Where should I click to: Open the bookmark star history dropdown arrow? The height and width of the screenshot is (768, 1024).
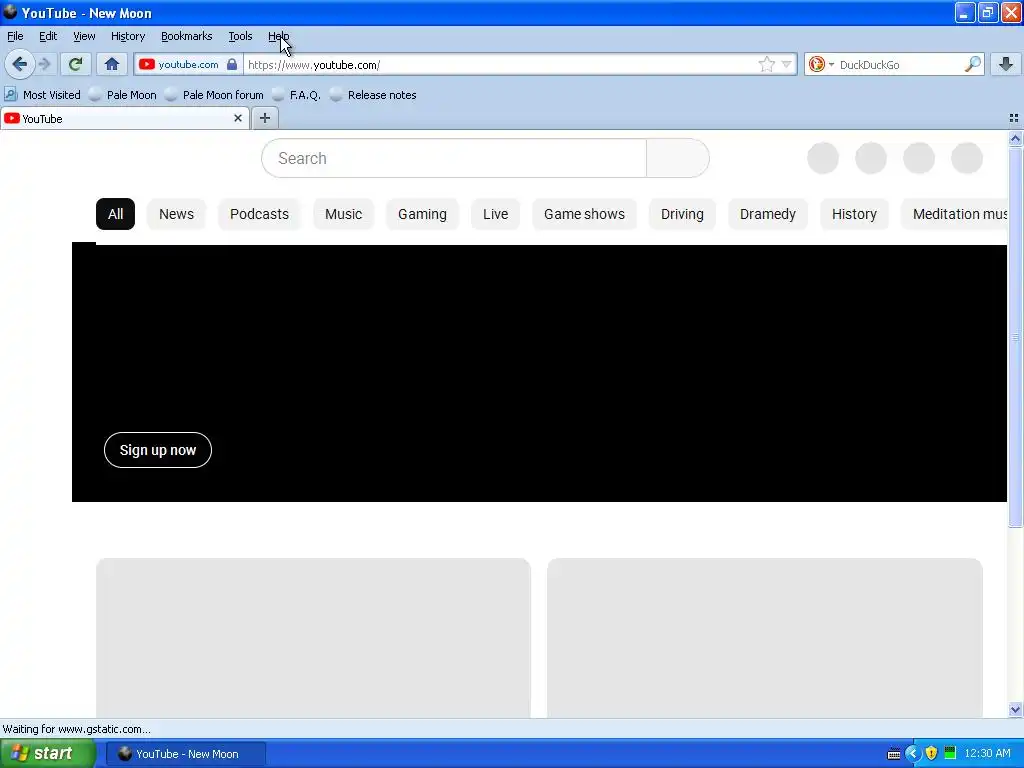tap(786, 64)
